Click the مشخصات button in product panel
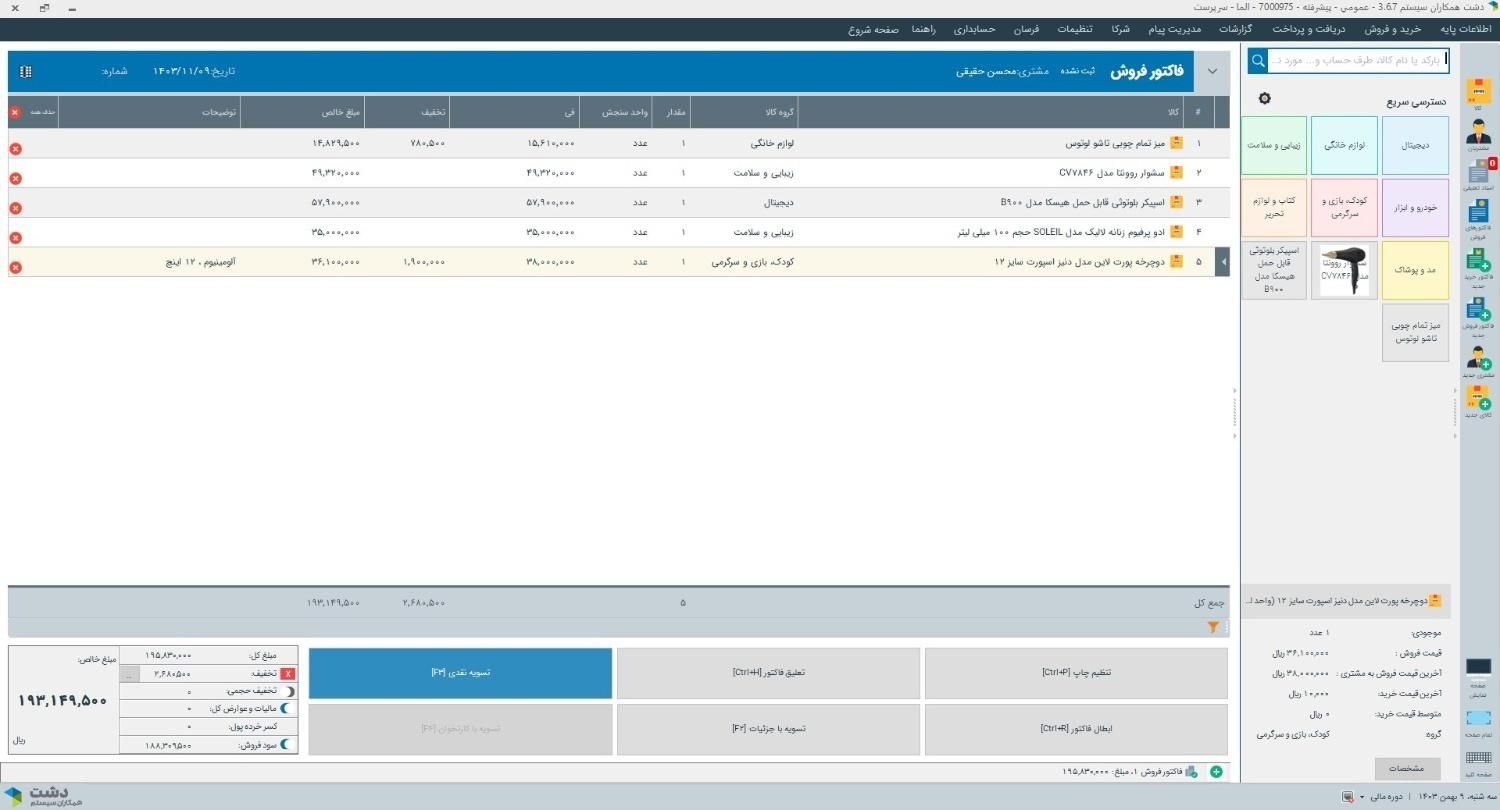Image resolution: width=1500 pixels, height=810 pixels. (1407, 768)
